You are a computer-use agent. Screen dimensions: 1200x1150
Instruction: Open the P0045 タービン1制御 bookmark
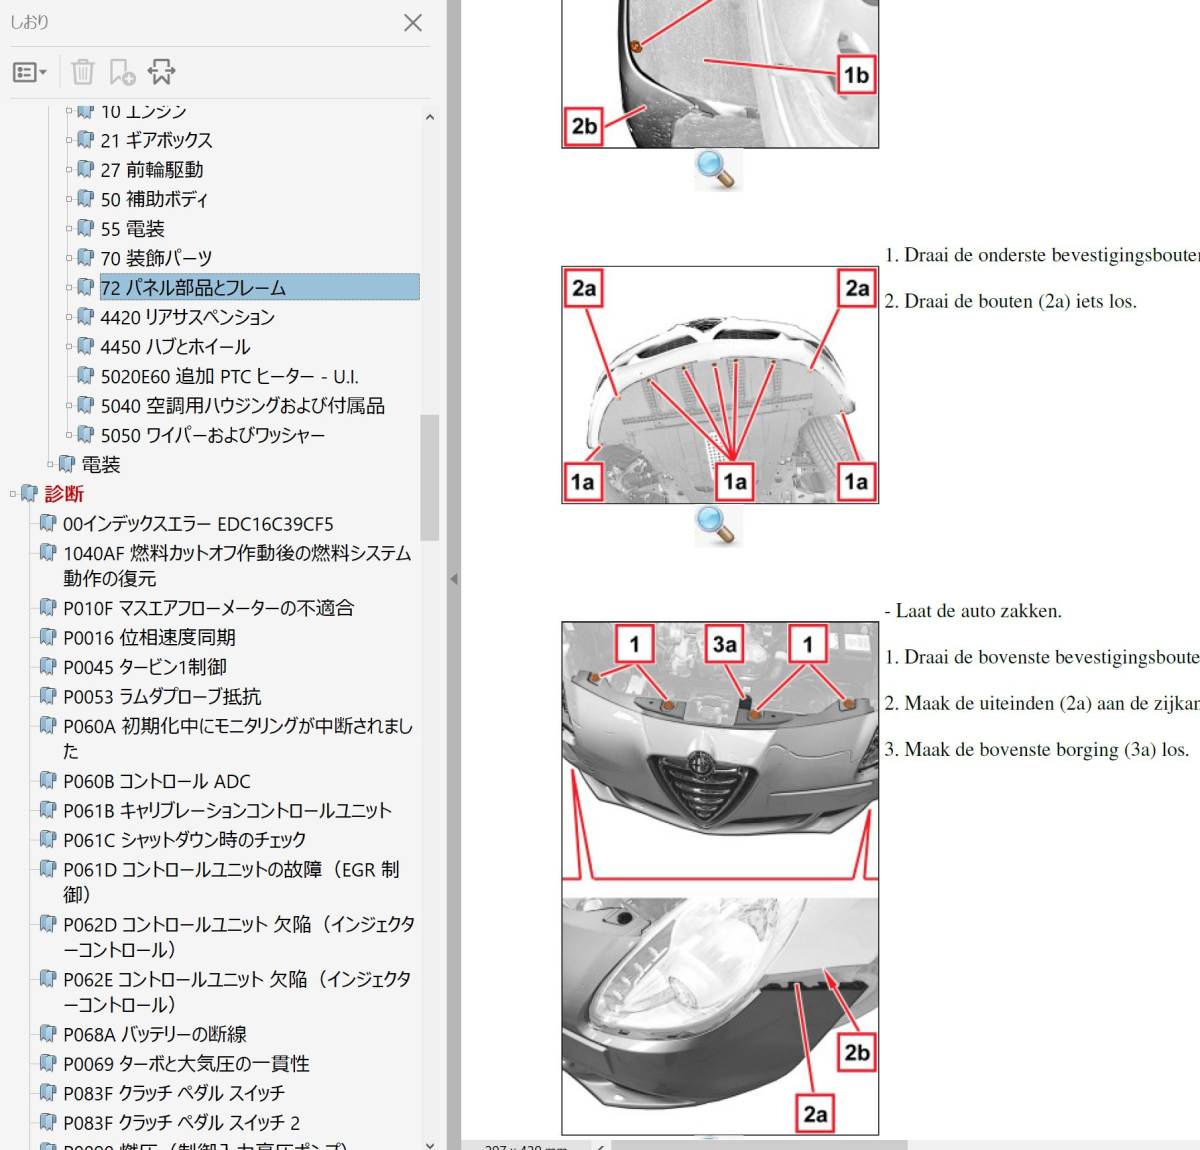coord(144,667)
